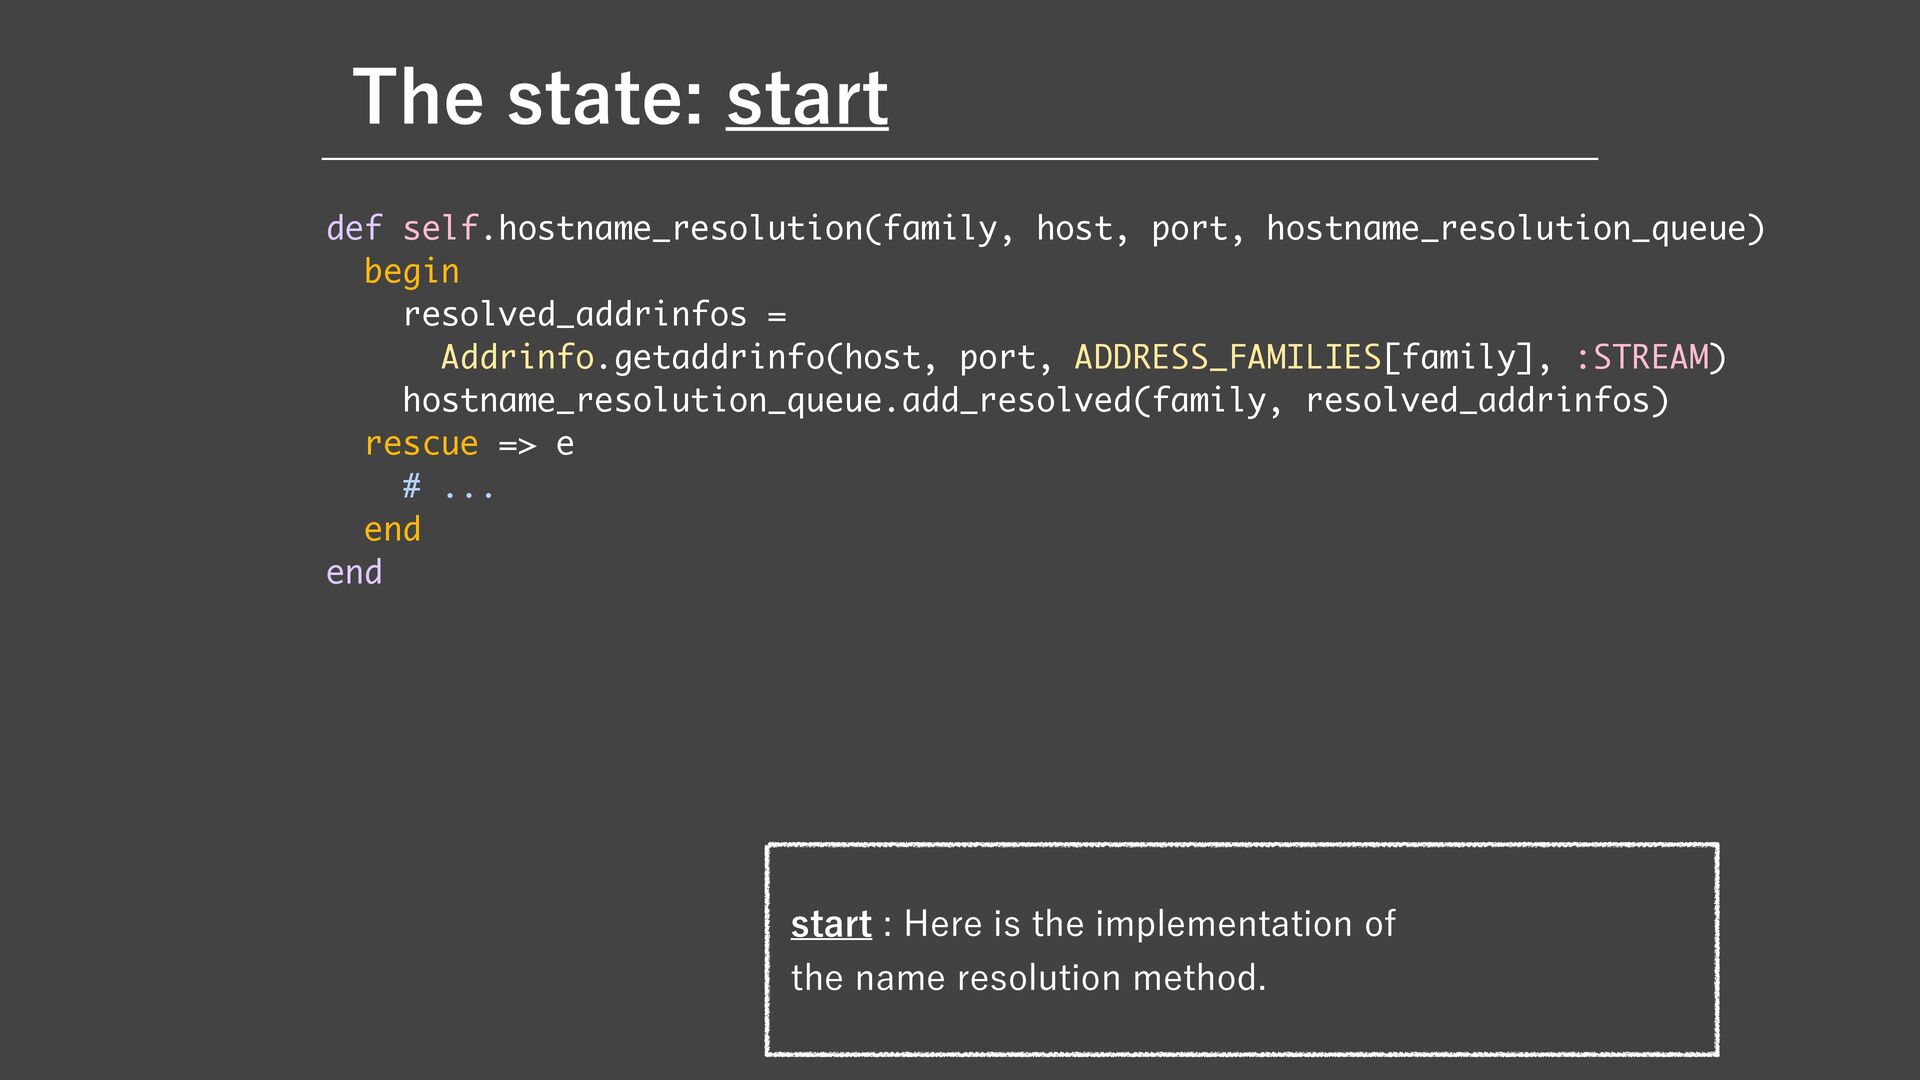Click the pink "self" keyword

[440, 229]
